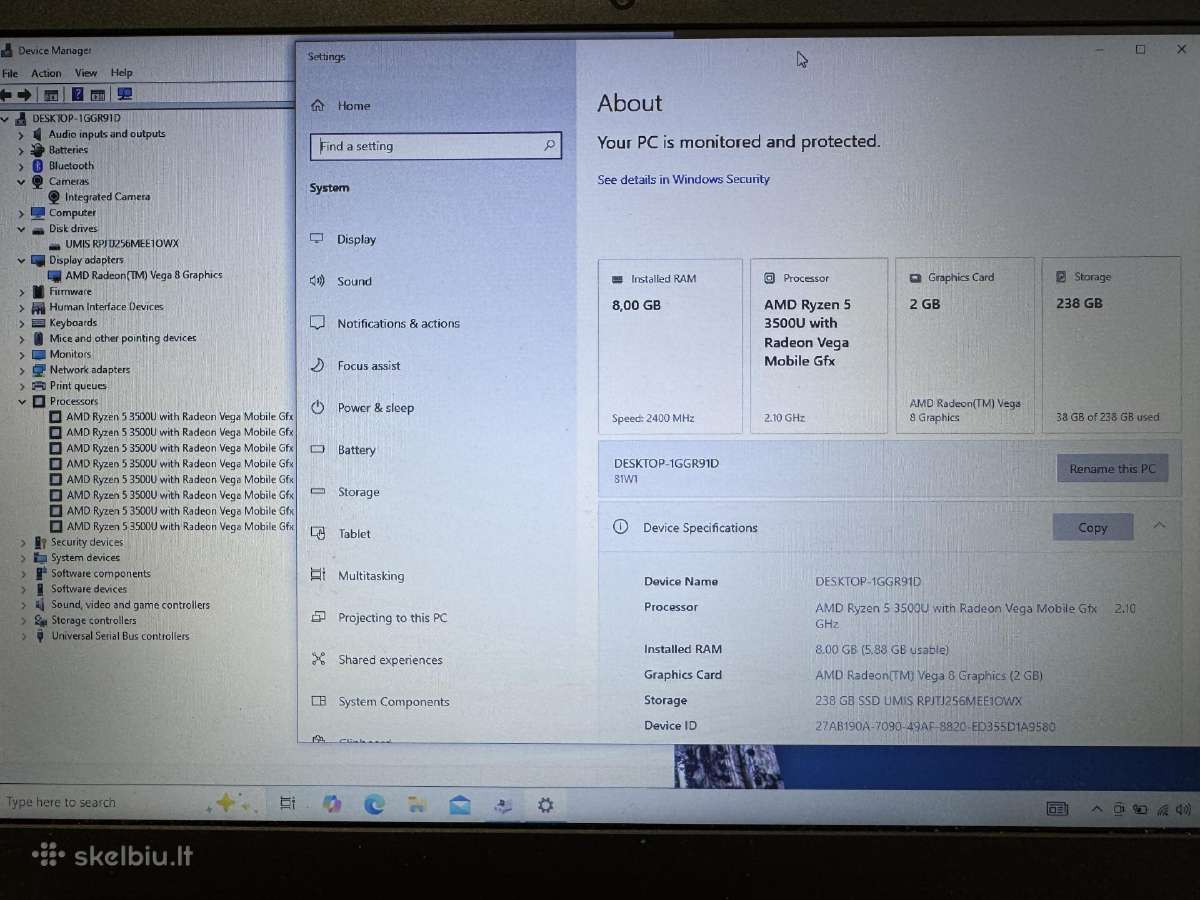The height and width of the screenshot is (900, 1200).
Task: Open Help menu in Device Manager
Action: coord(121,73)
